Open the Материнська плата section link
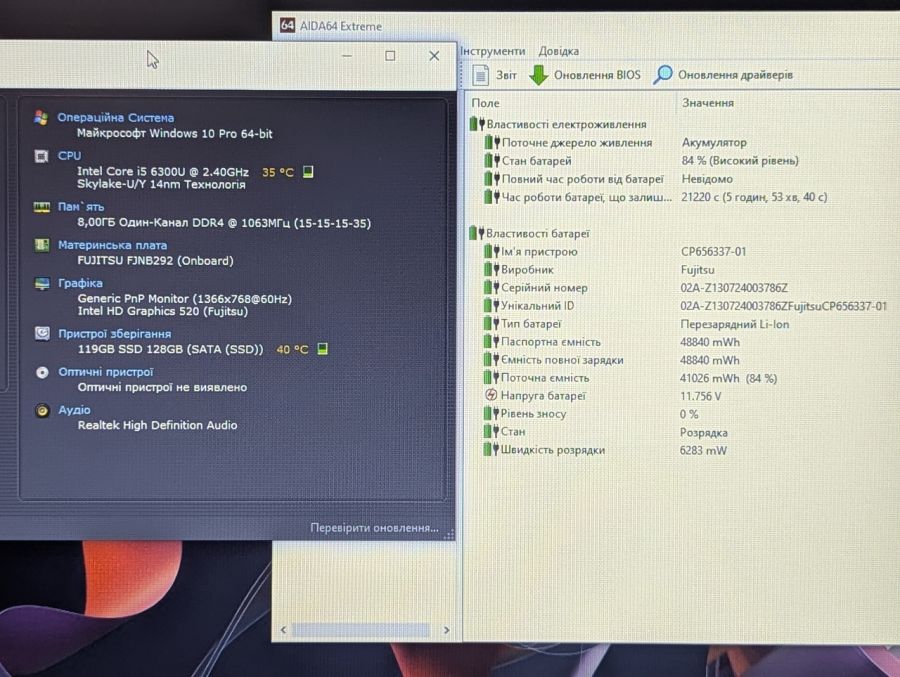 [x=112, y=245]
